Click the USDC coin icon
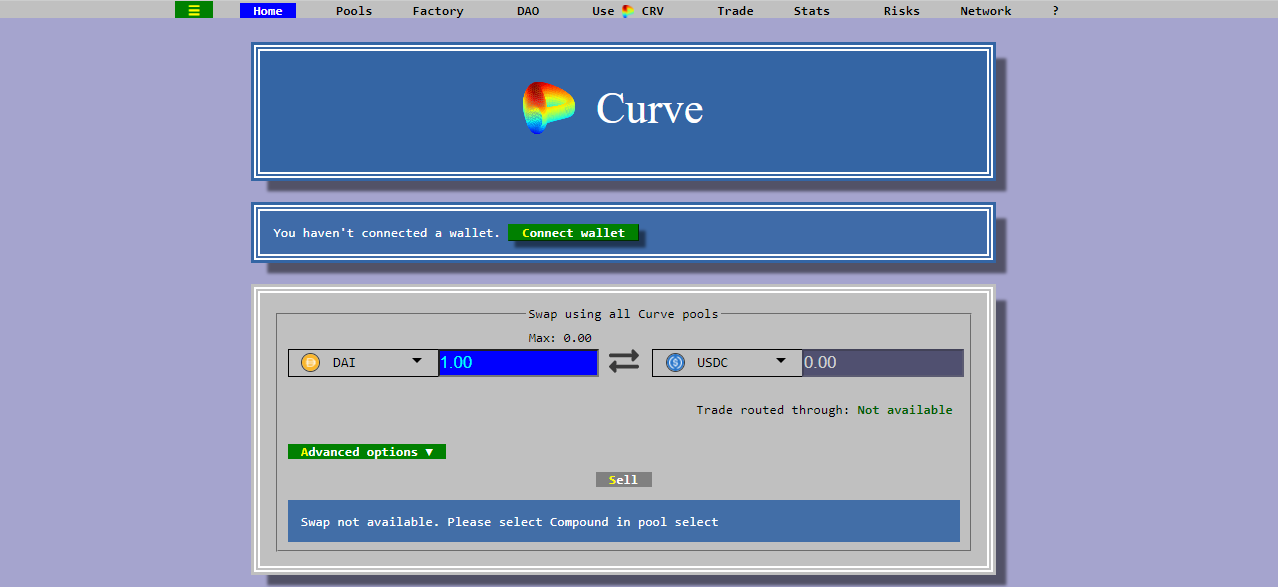Image resolution: width=1278 pixels, height=587 pixels. pos(675,362)
